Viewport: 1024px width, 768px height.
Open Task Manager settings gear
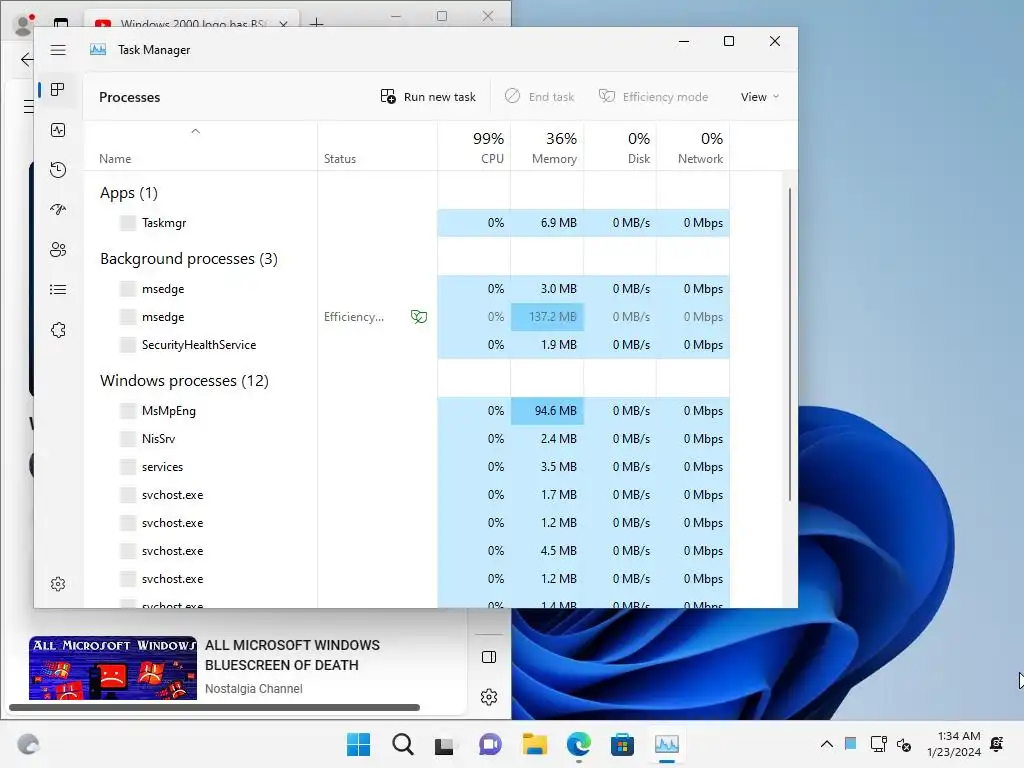[x=58, y=584]
